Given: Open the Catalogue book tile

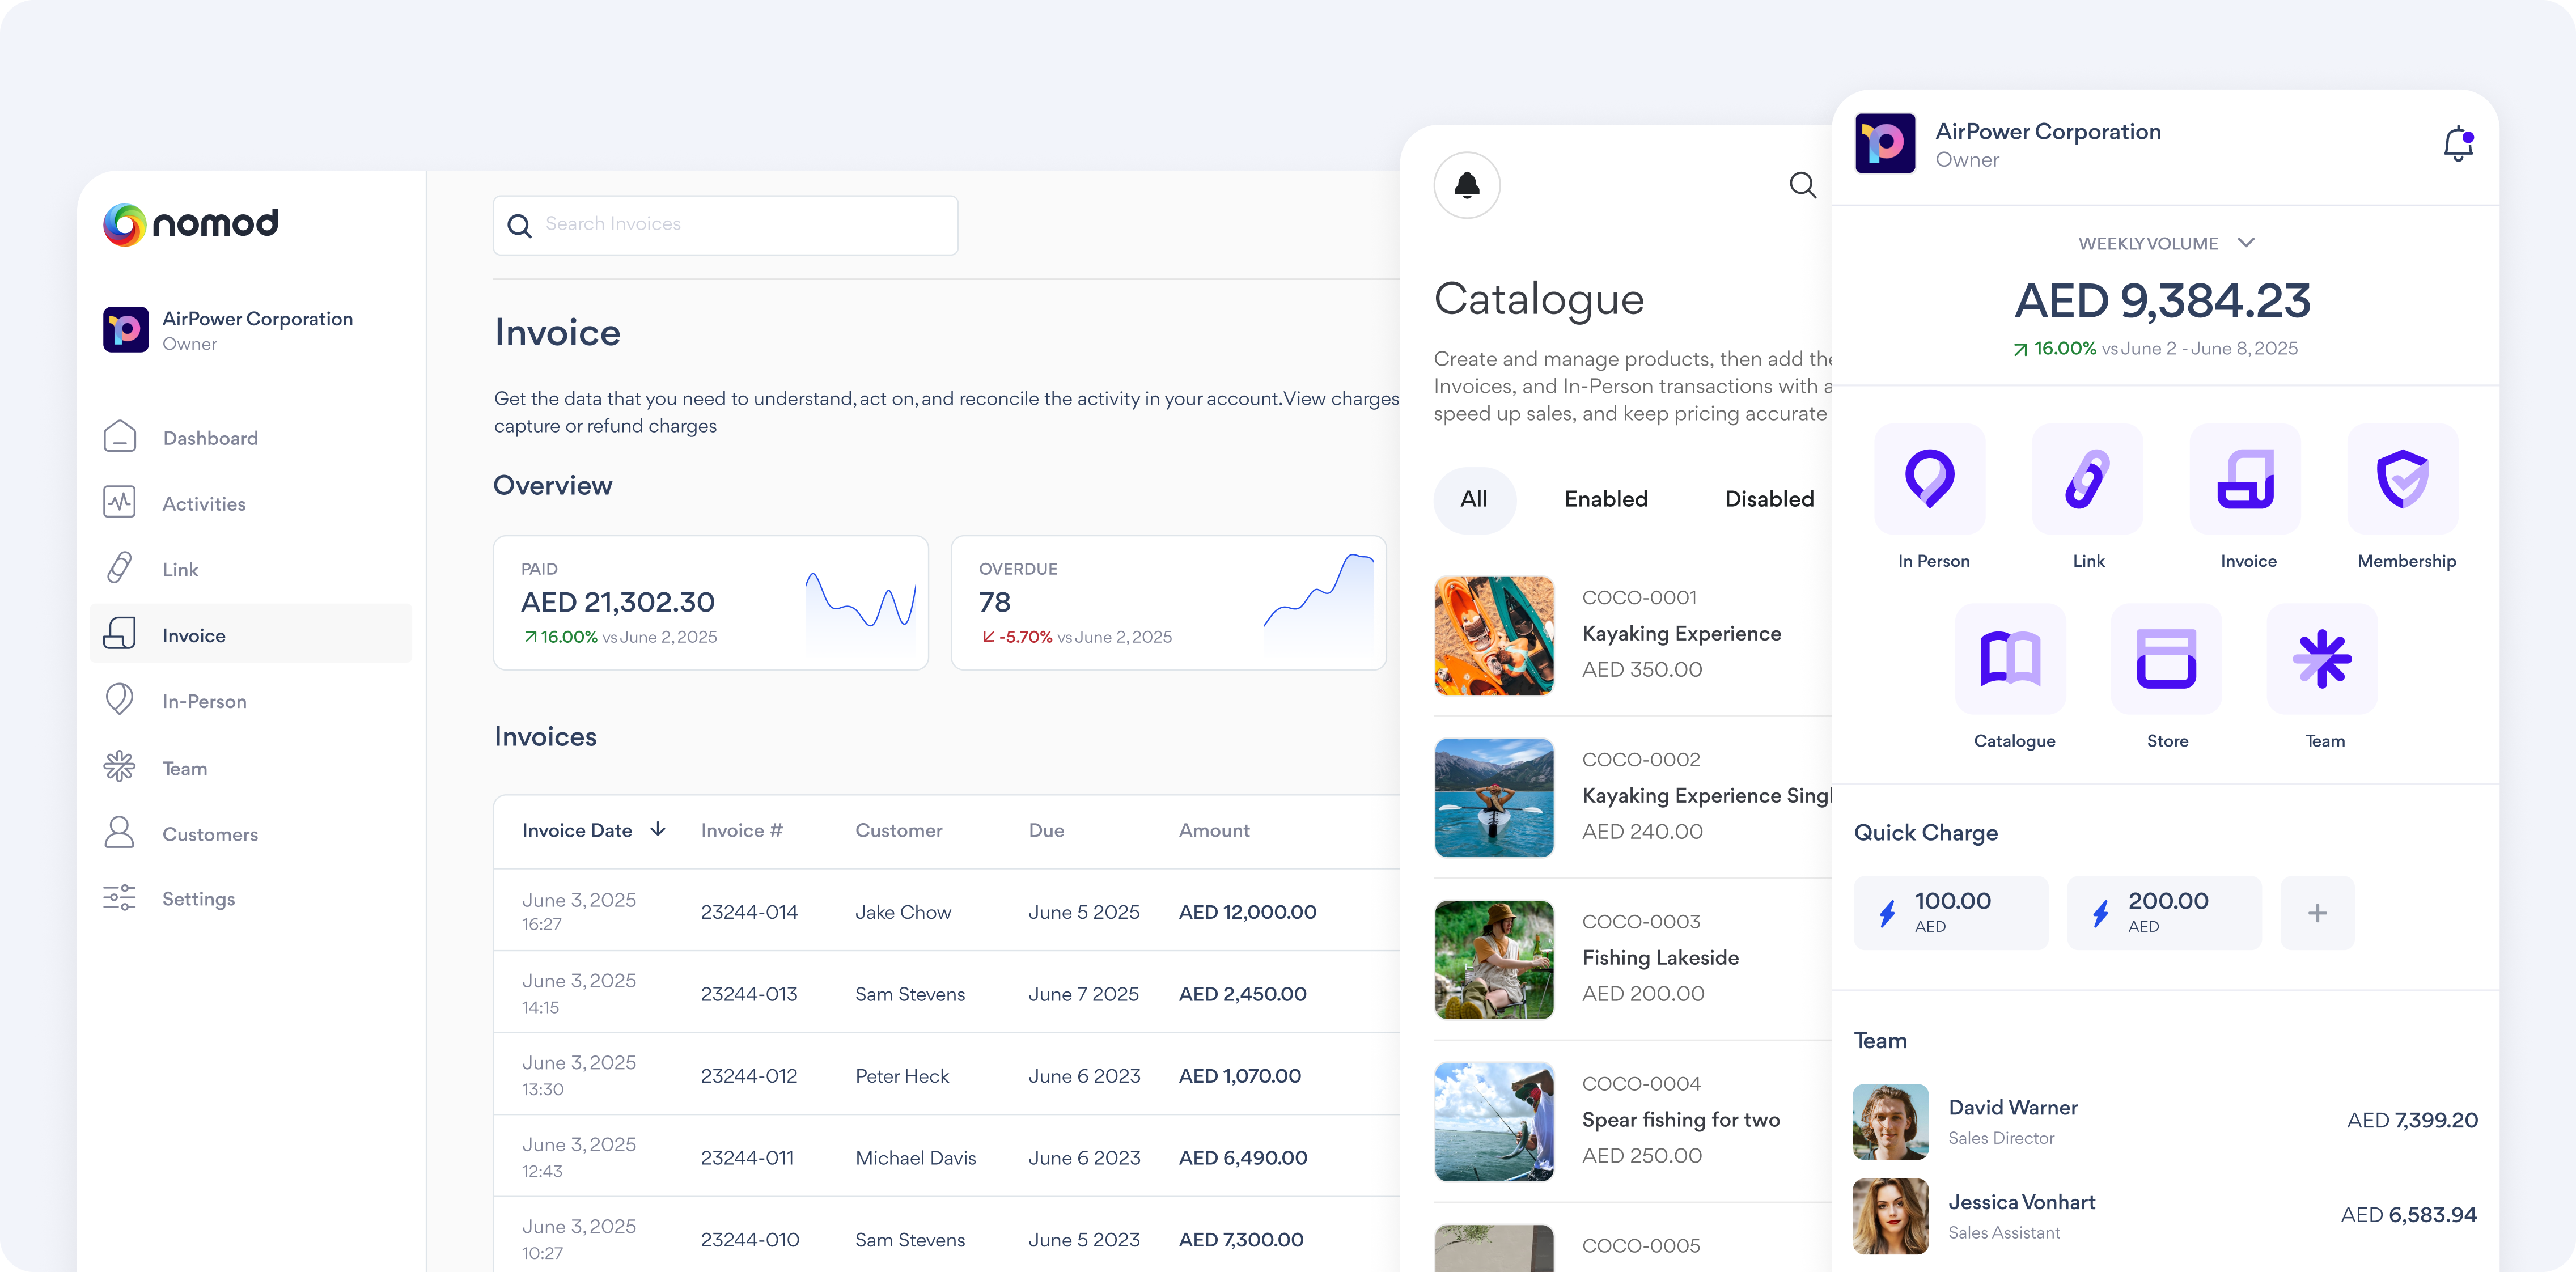Looking at the screenshot, I should (2011, 659).
